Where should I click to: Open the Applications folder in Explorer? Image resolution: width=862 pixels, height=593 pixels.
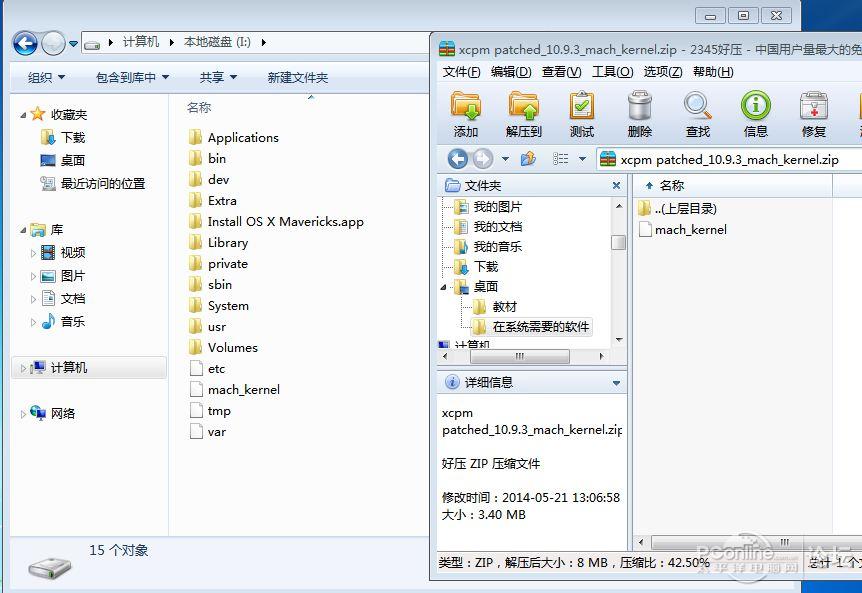point(243,137)
